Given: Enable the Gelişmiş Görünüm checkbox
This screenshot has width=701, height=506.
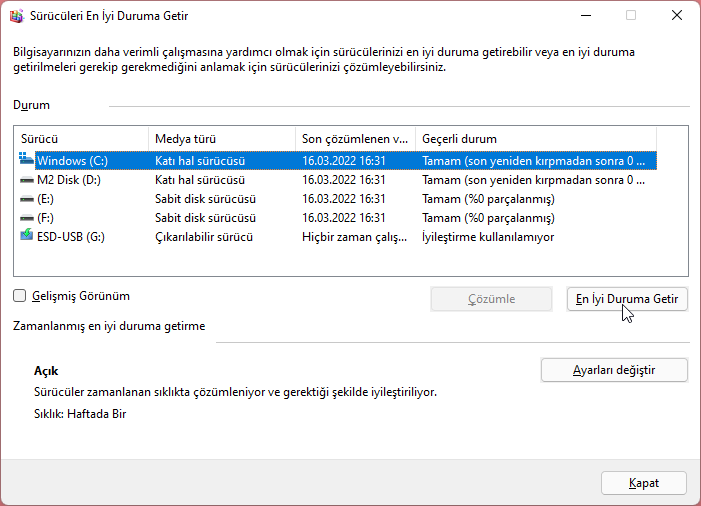Looking at the screenshot, I should tap(20, 296).
